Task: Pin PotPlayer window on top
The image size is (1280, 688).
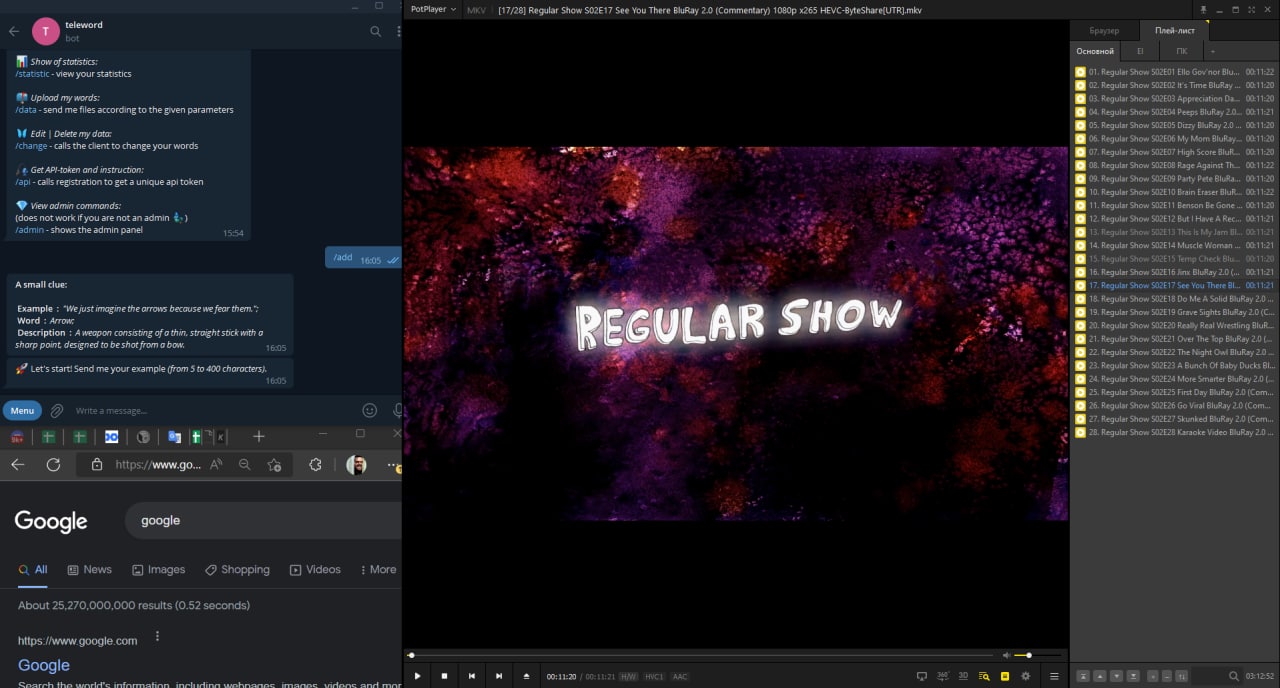Action: pos(1203,9)
